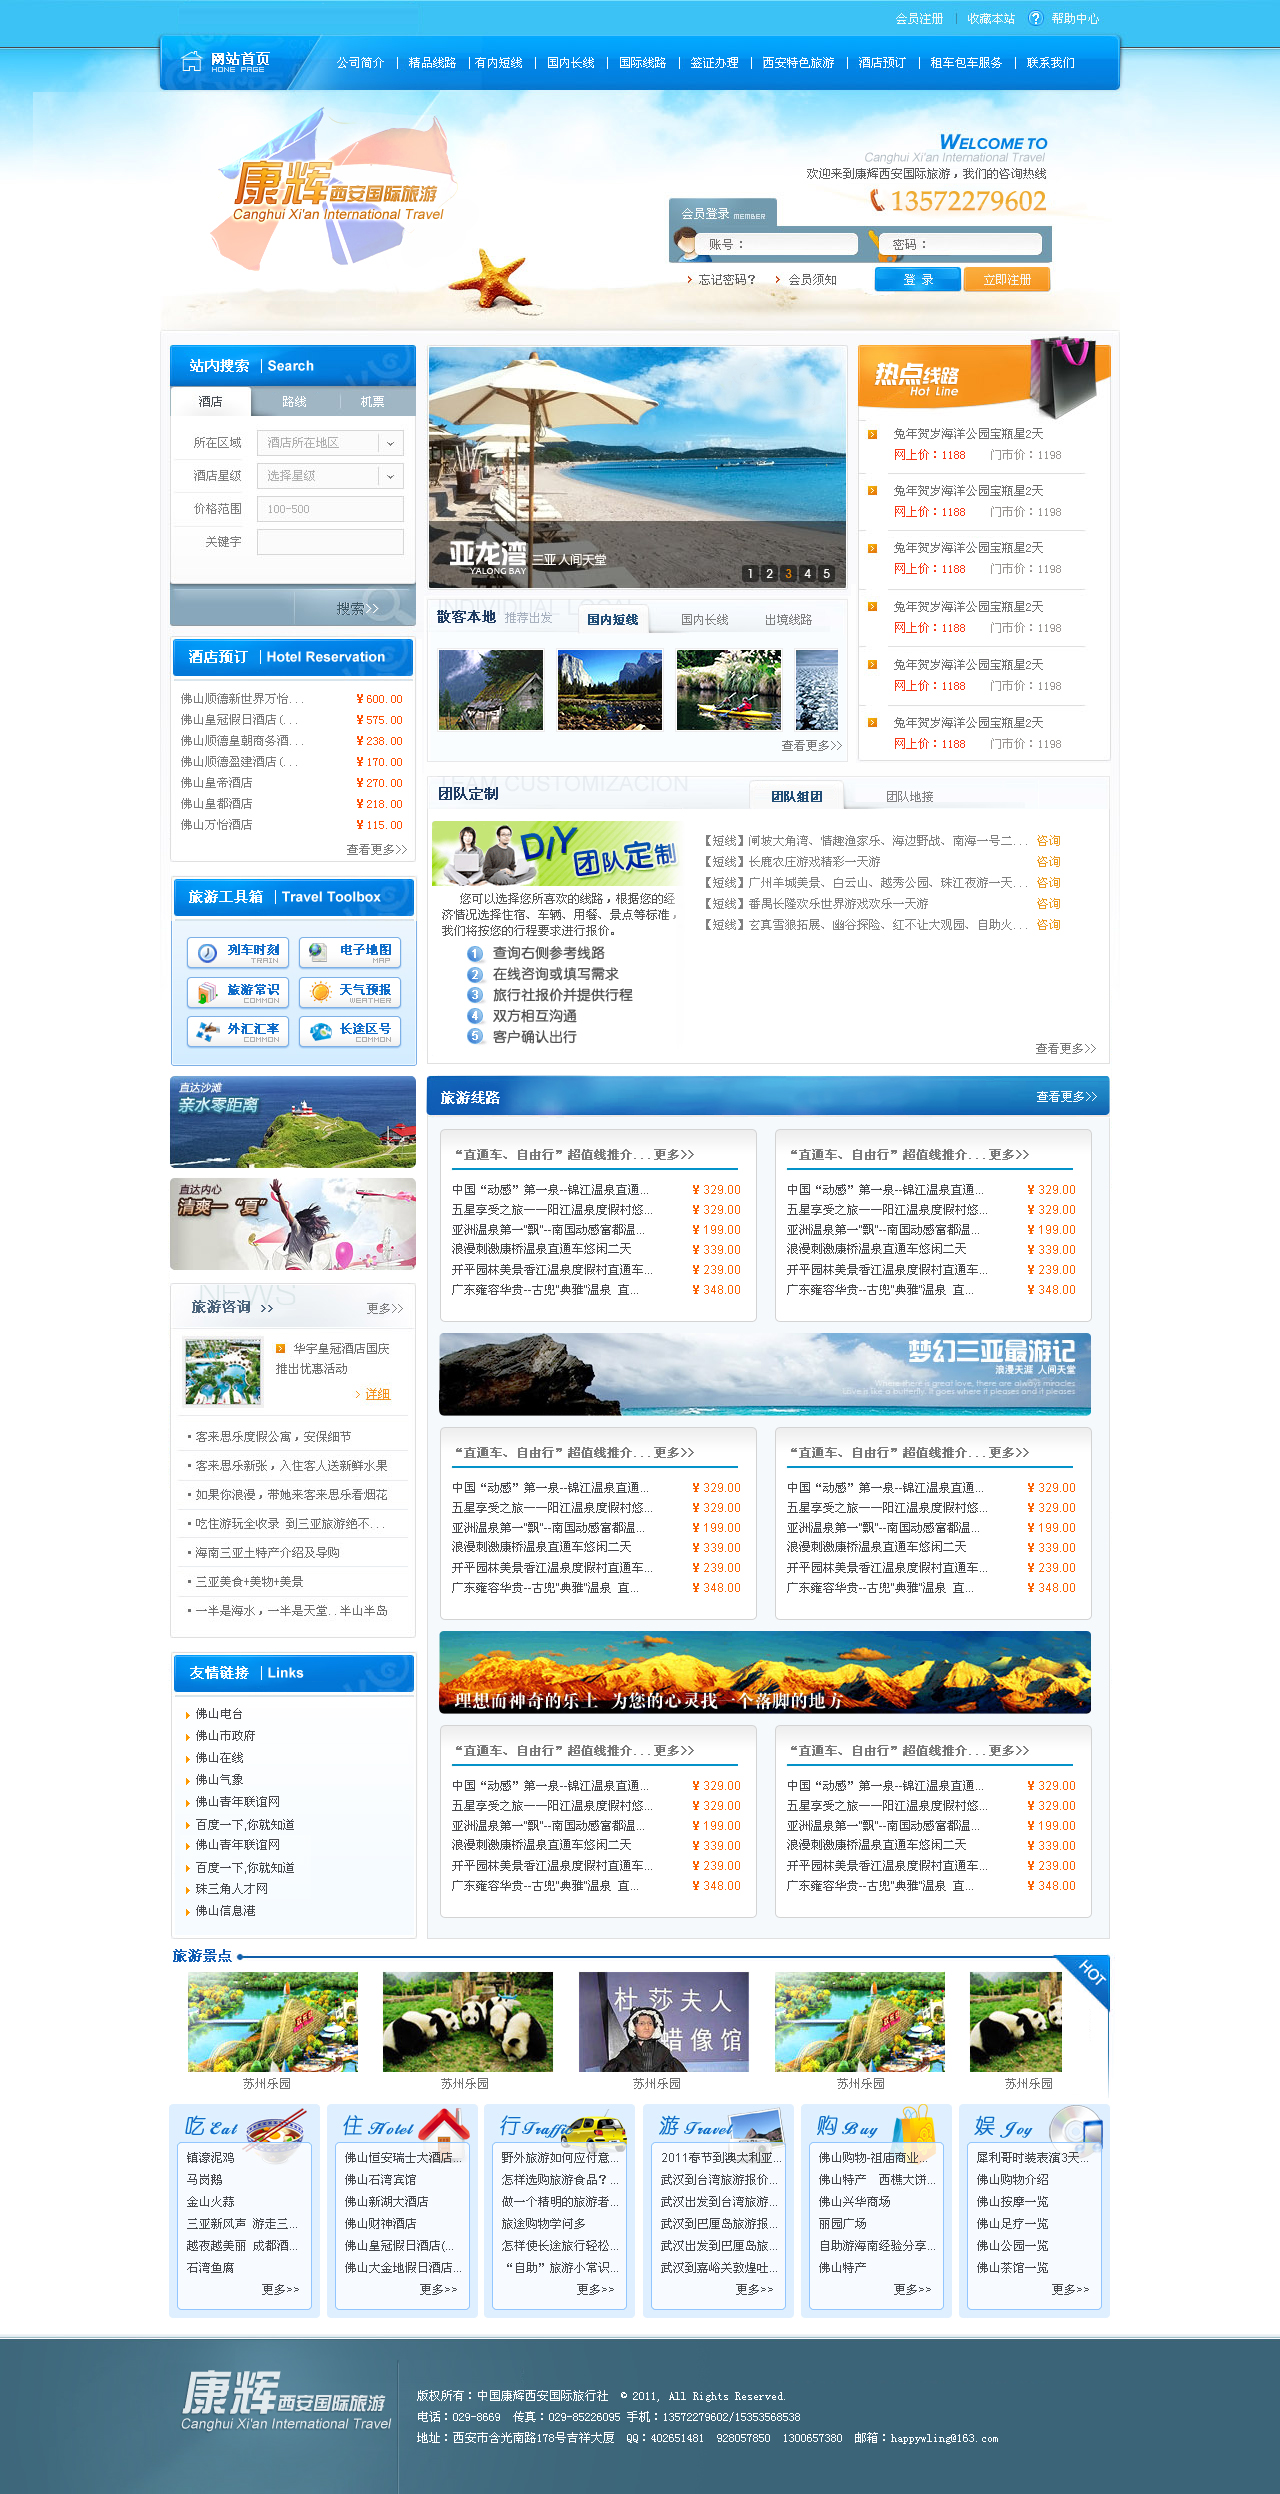
Task: Open the 天气预报 weather forecast tool
Action: pyautogui.click(x=350, y=992)
